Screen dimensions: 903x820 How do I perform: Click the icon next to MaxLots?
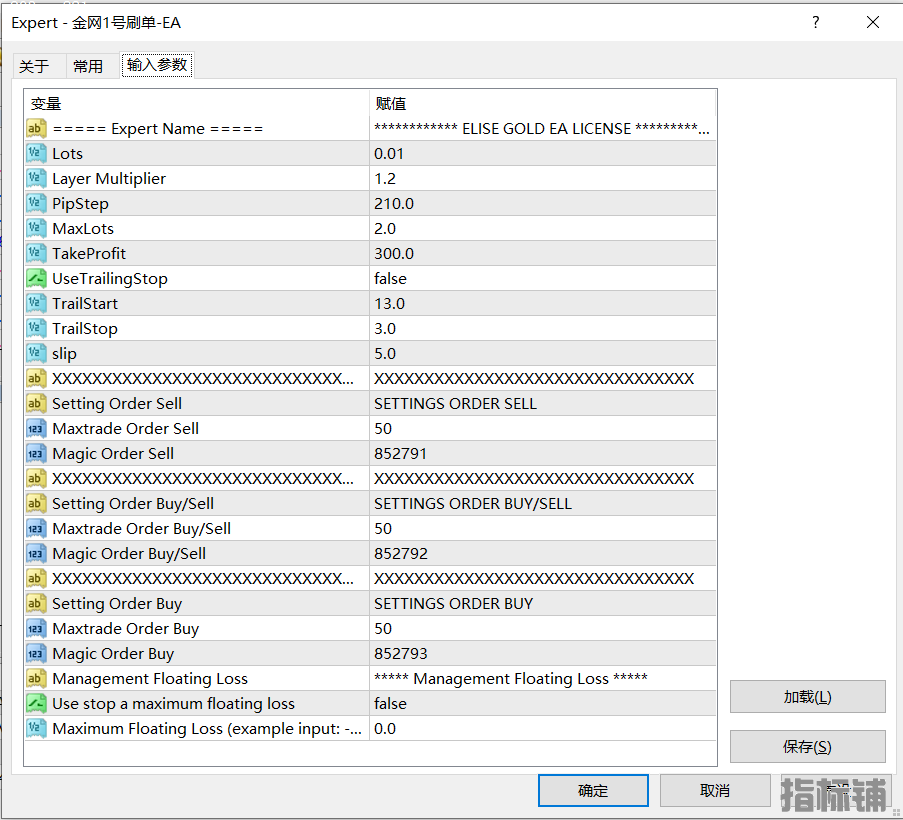36,229
